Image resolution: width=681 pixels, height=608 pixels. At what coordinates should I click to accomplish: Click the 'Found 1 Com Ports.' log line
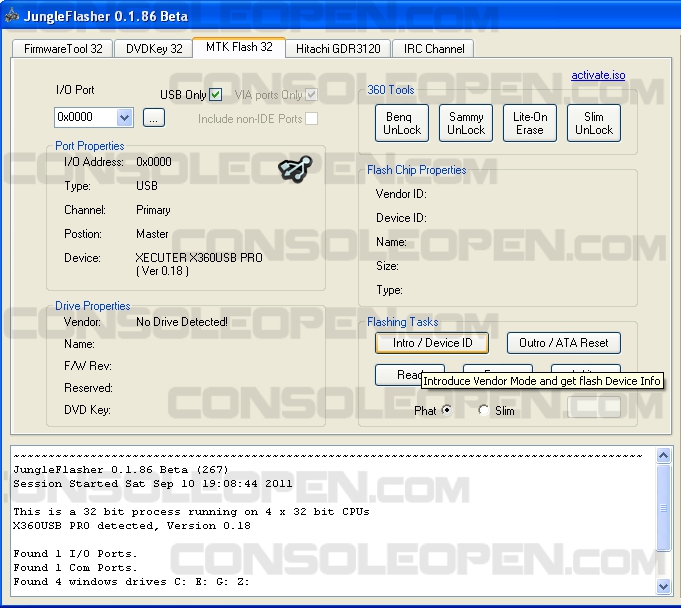(75, 568)
